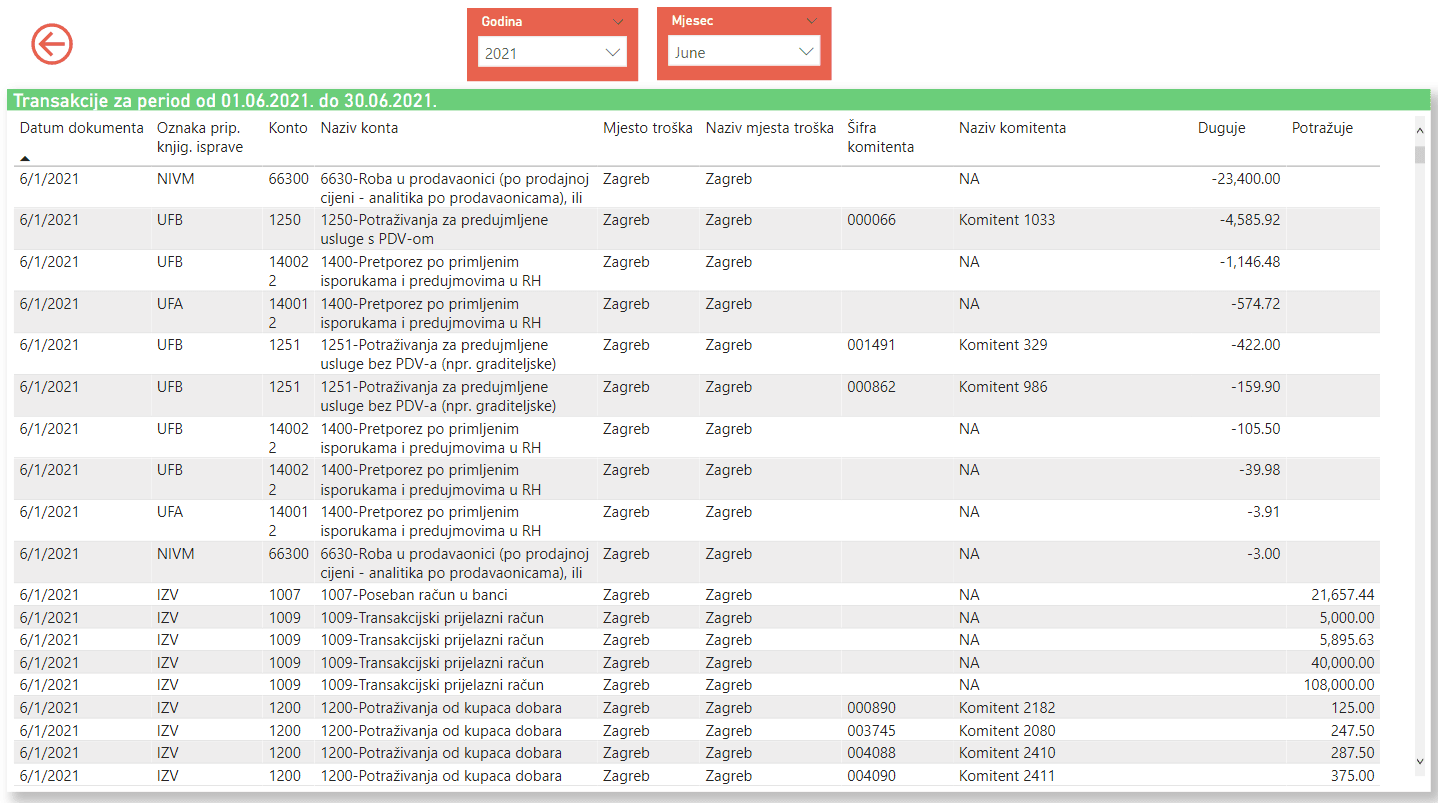This screenshot has height=803, width=1438.
Task: Select the komitent code 003745
Action: (x=871, y=731)
